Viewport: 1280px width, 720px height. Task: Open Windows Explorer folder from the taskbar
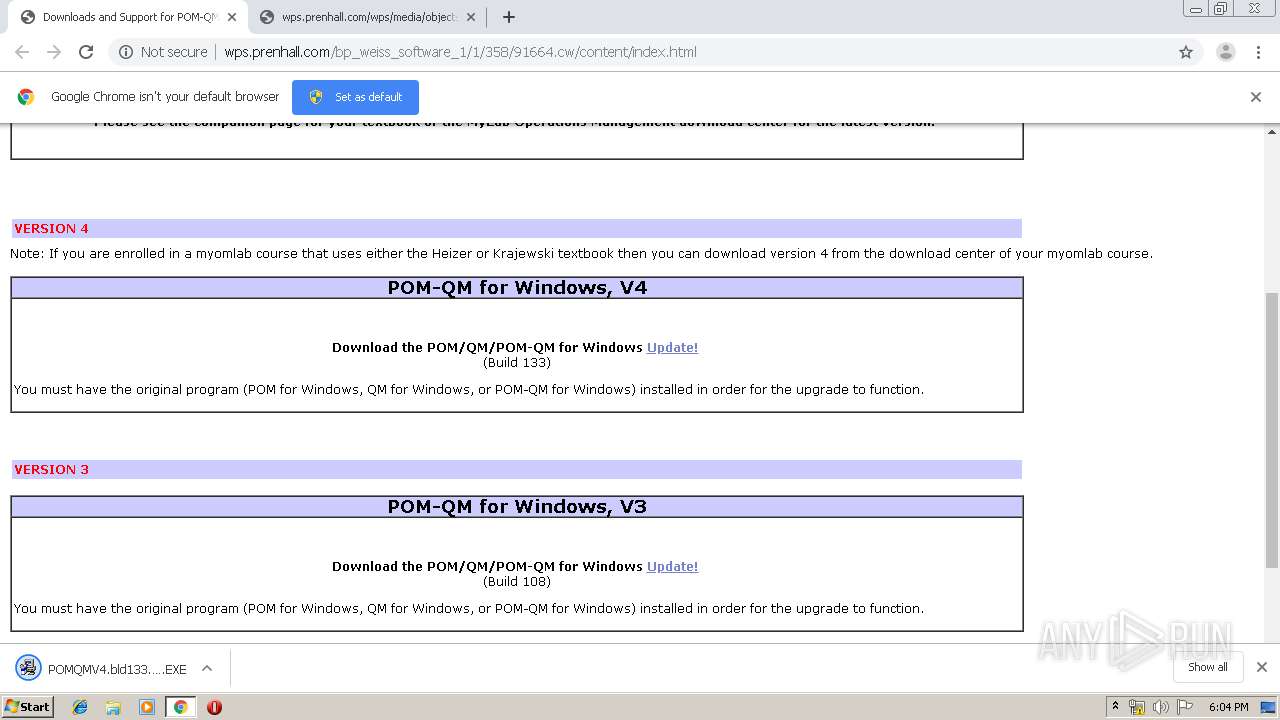(x=113, y=706)
